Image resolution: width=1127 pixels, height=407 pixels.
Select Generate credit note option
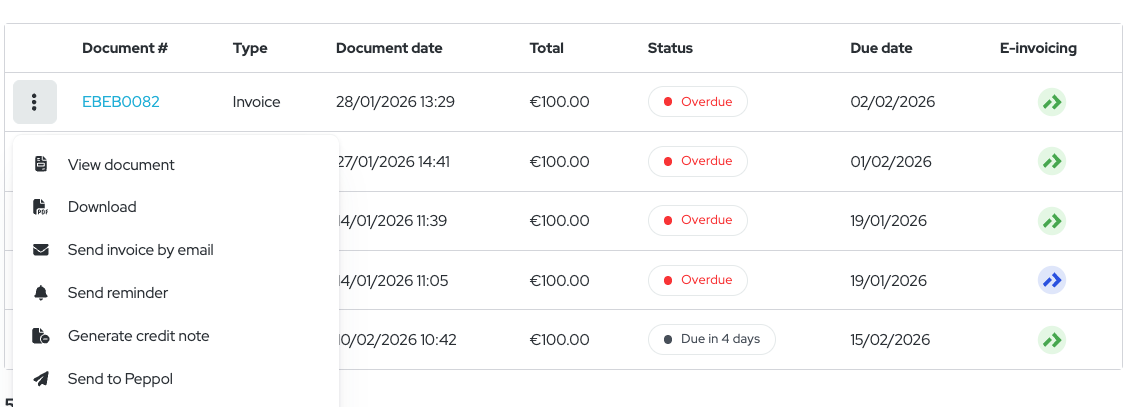tap(139, 336)
